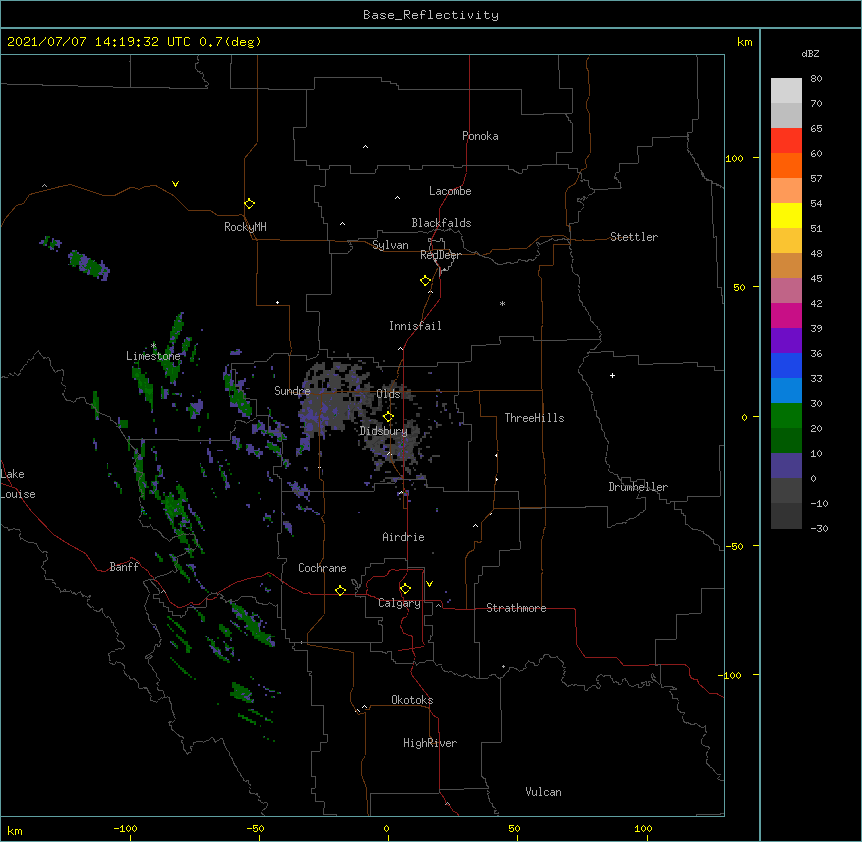This screenshot has height=842, width=862.
Task: Click the -50 tick on the right vertical axis
Action: click(734, 546)
